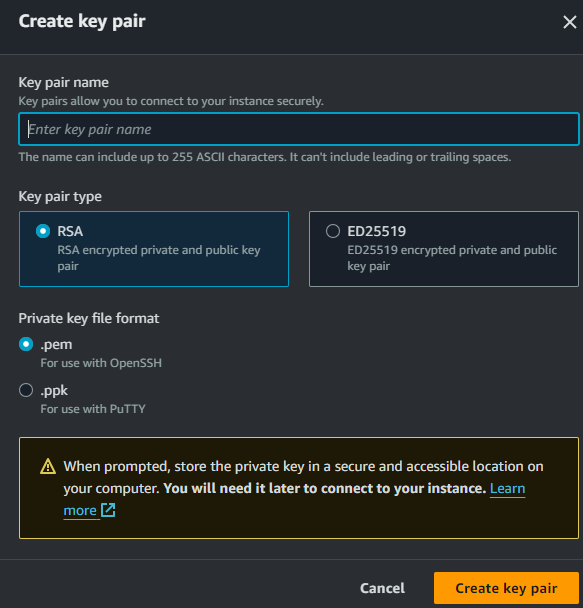This screenshot has height=608, width=583.
Task: Click the external link icon after 'more'
Action: click(108, 510)
